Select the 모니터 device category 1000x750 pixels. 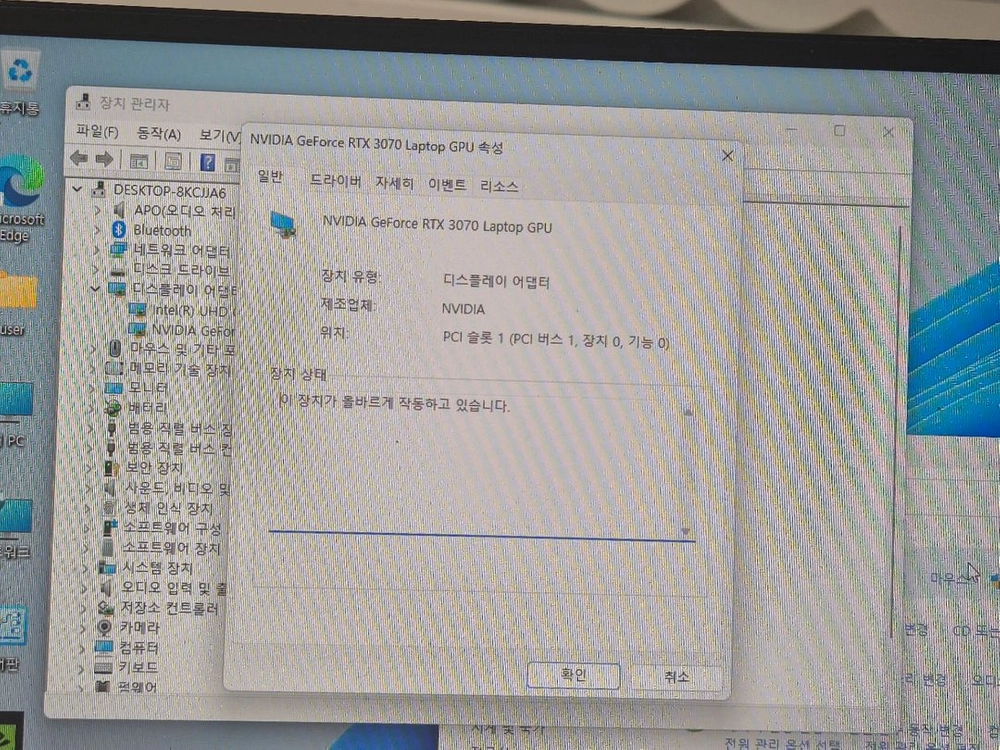[x=138, y=388]
